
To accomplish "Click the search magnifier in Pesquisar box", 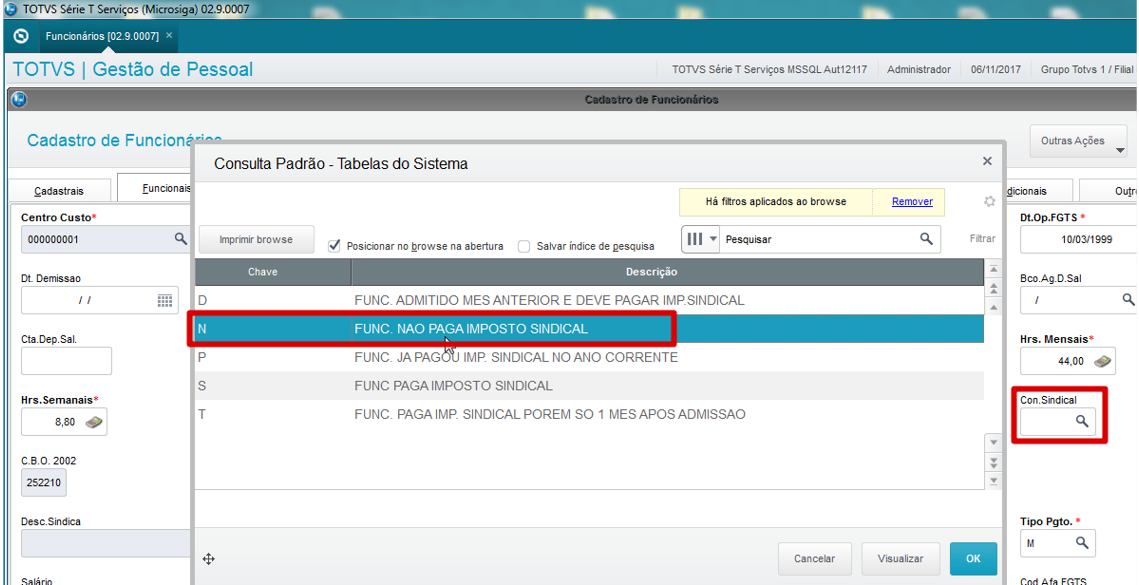I will click(x=926, y=238).
